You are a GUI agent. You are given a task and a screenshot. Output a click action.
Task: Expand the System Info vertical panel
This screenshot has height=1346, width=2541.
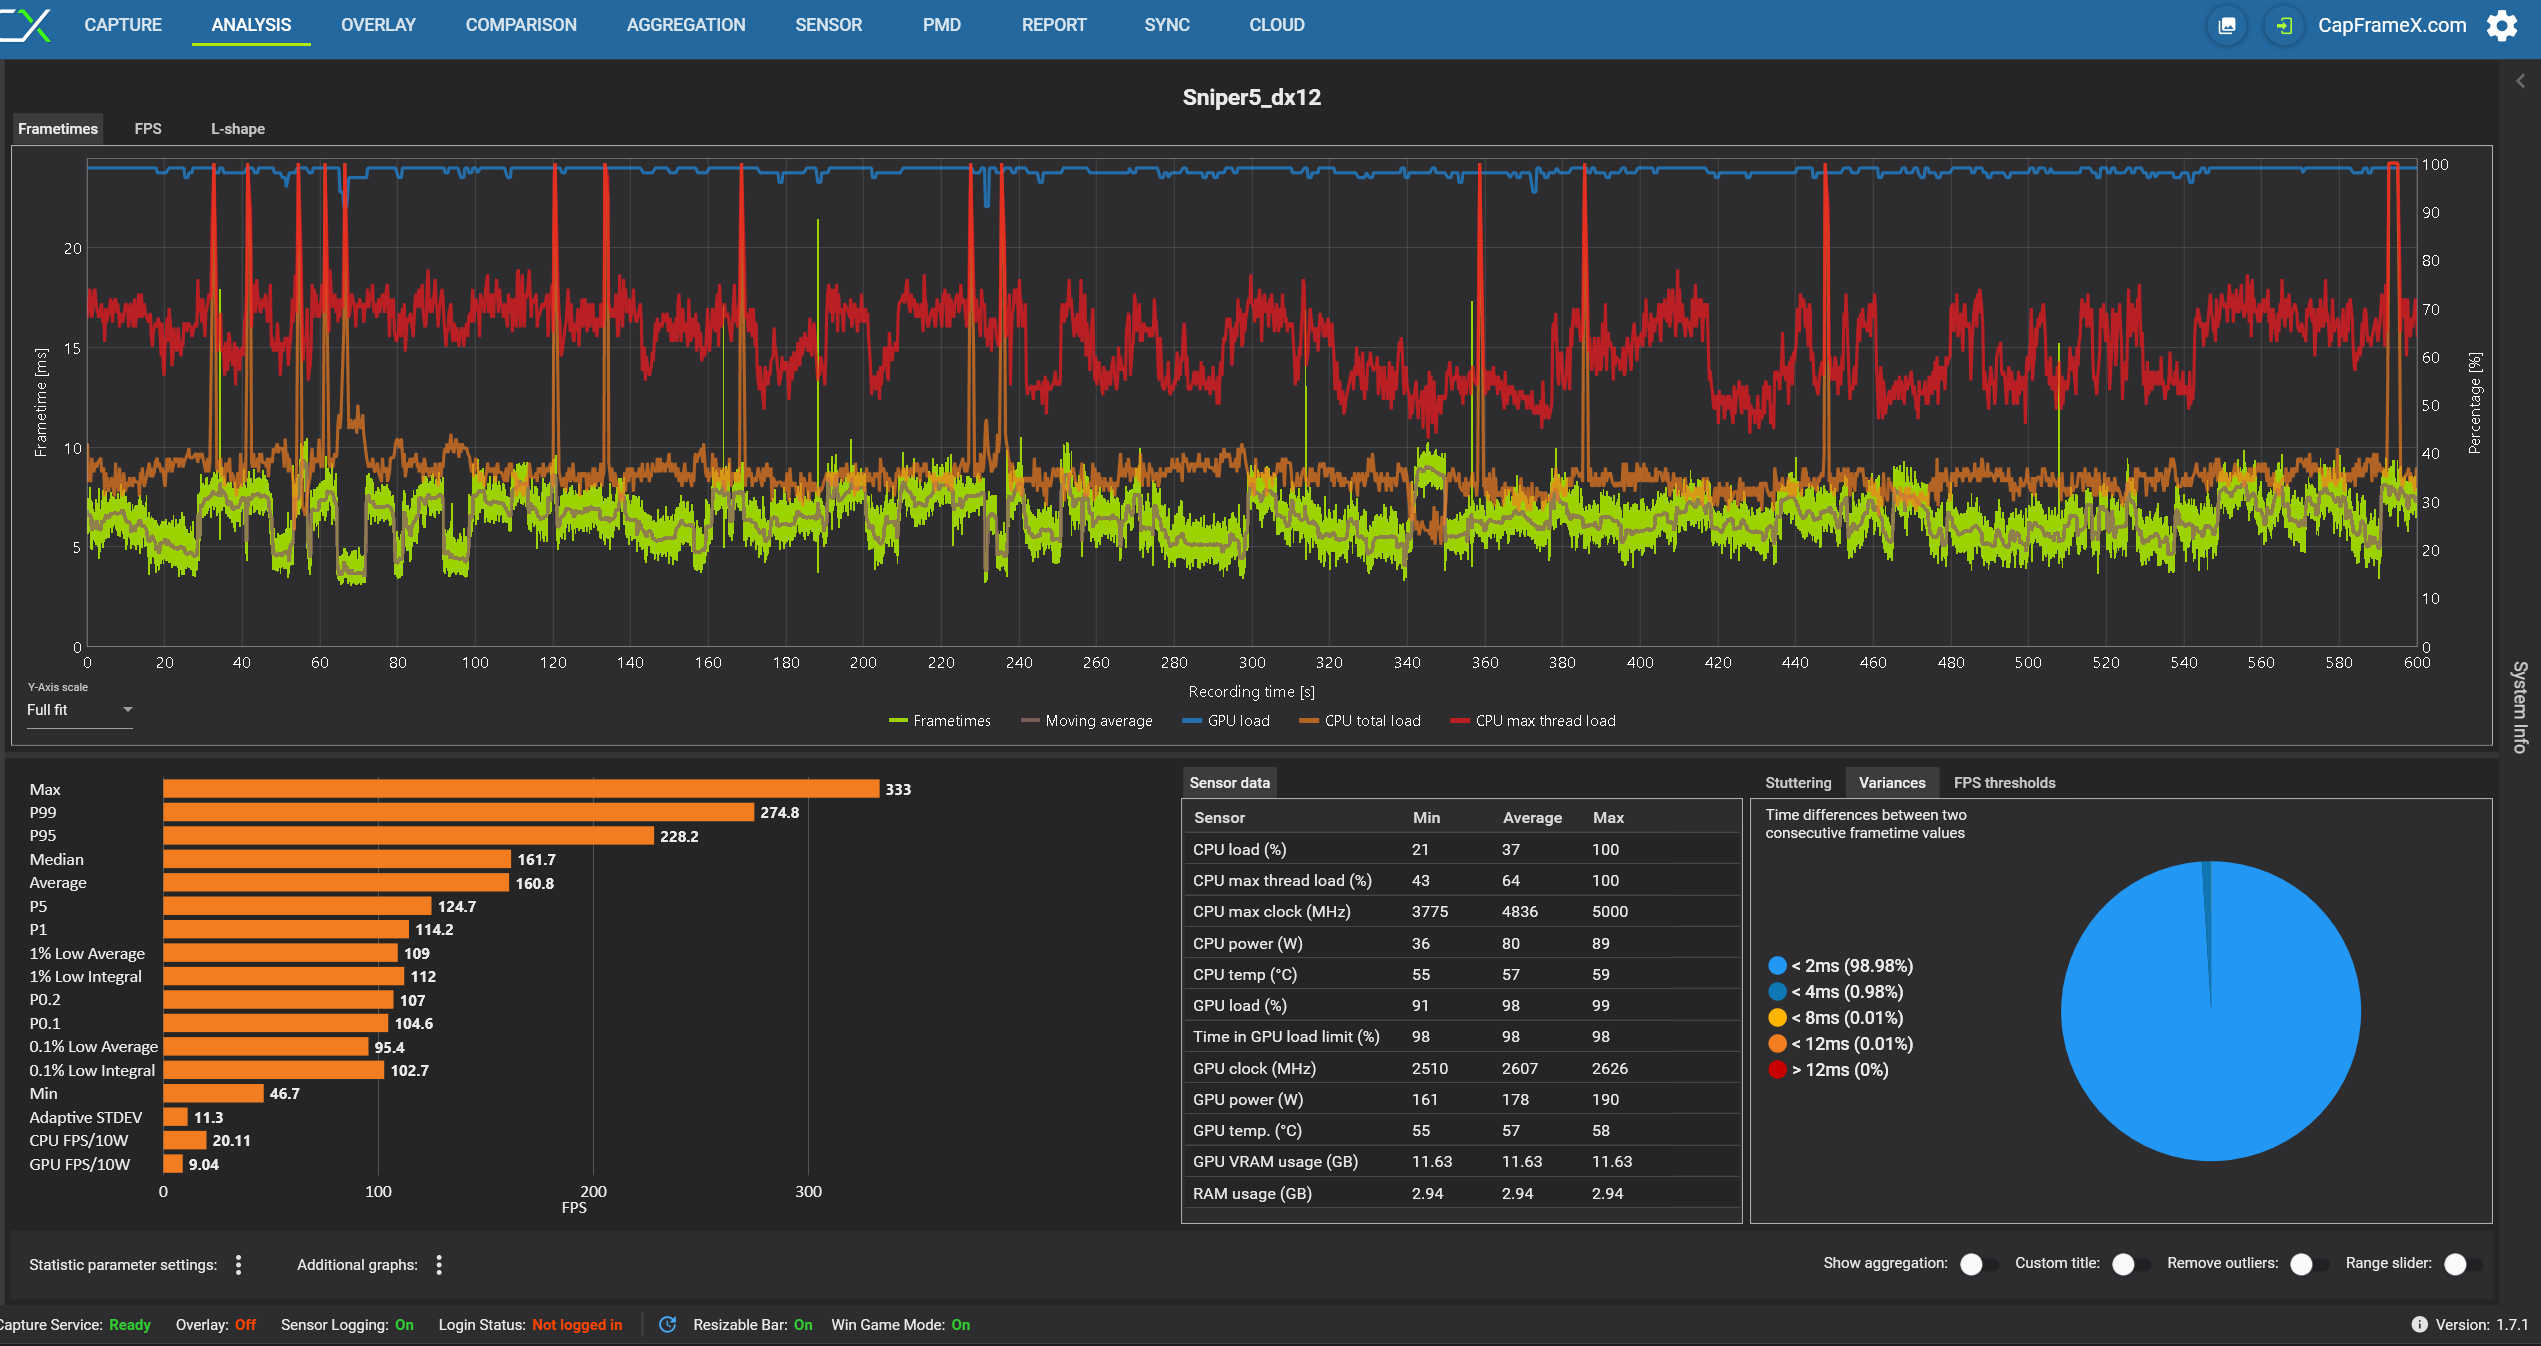2520,706
